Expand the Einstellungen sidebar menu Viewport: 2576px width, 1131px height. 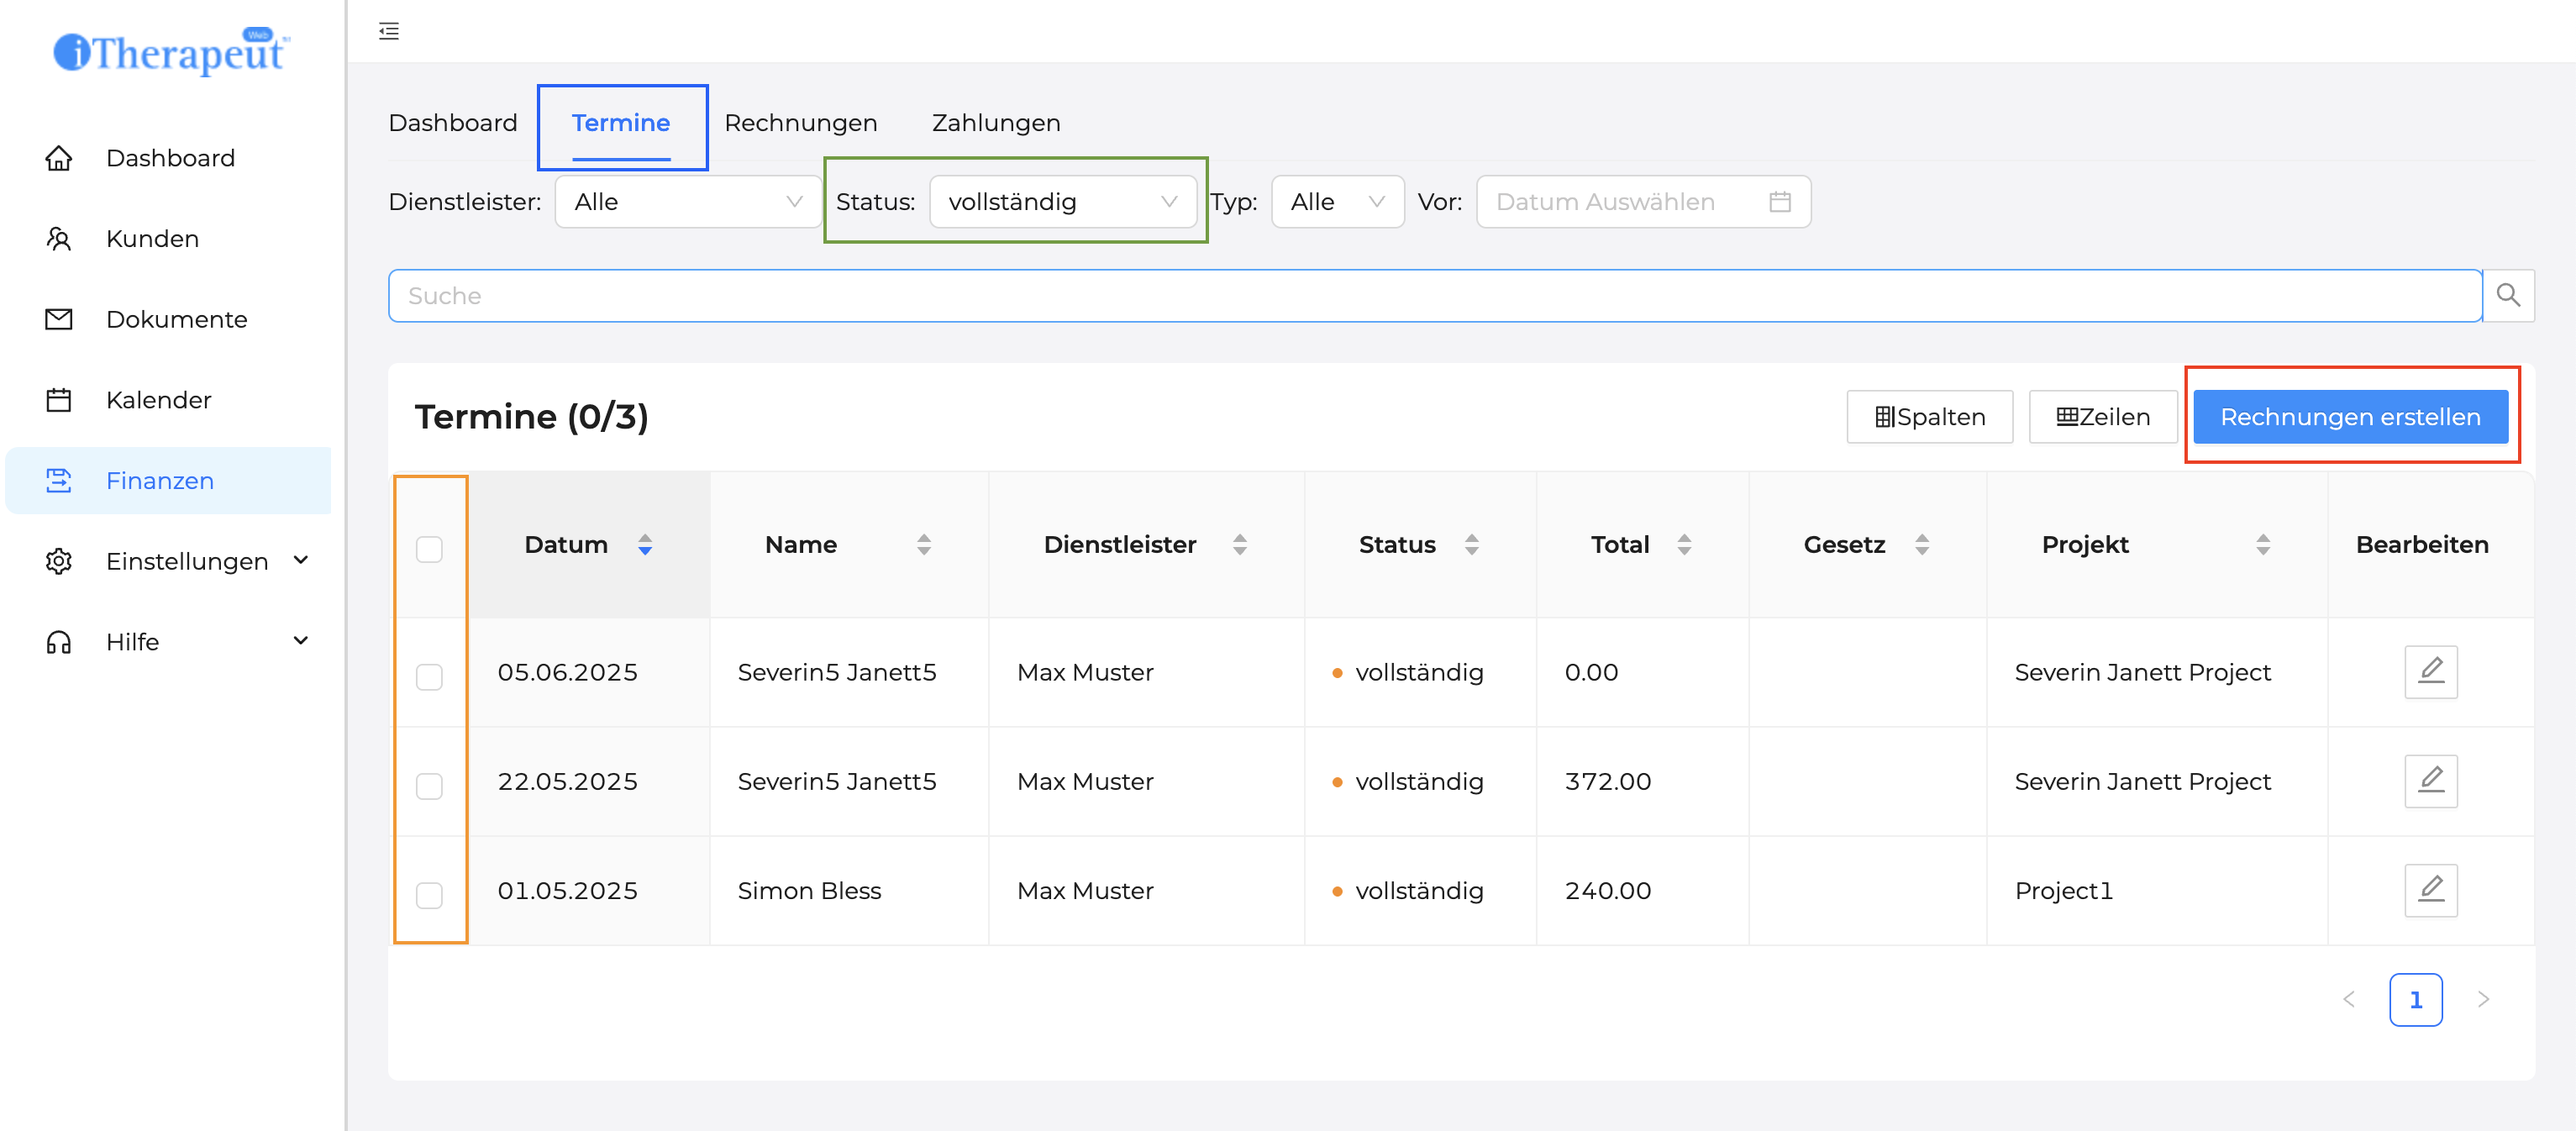pos(186,561)
